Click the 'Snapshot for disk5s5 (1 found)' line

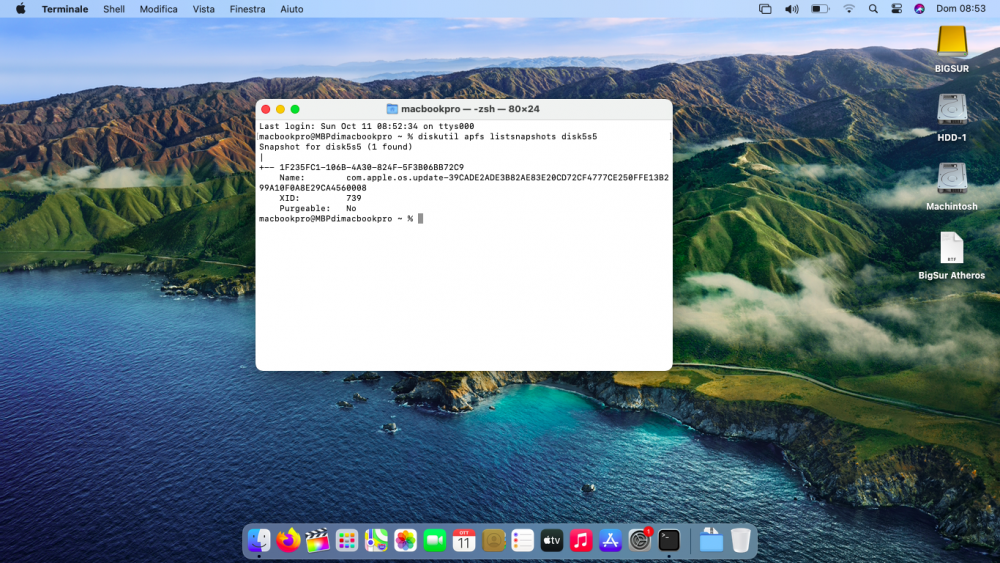coord(335,147)
